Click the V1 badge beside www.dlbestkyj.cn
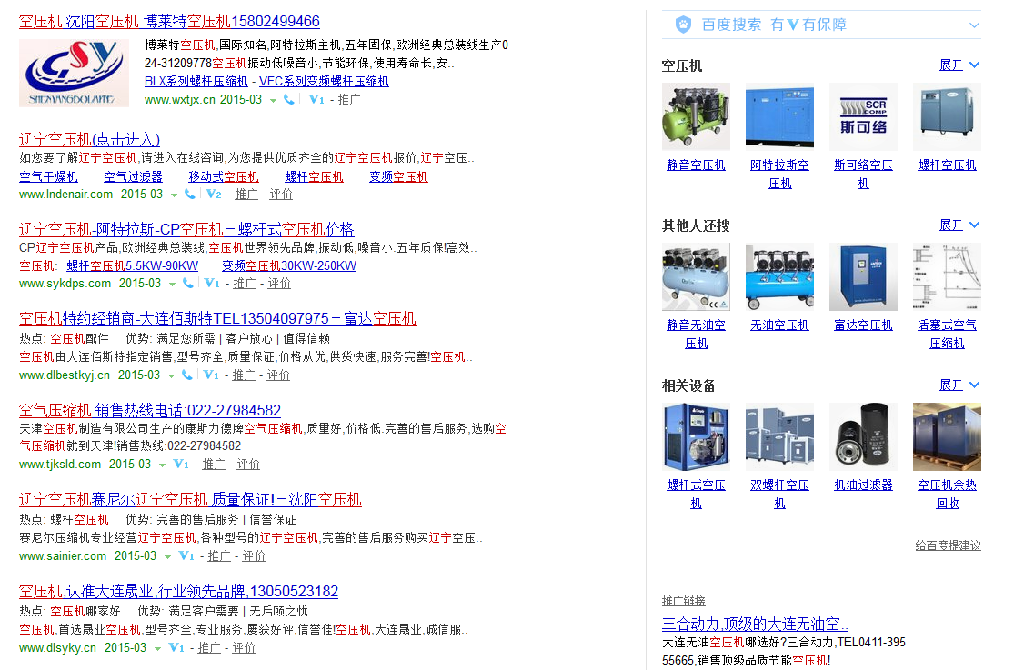Viewport: 1024px width, 670px height. pos(211,375)
